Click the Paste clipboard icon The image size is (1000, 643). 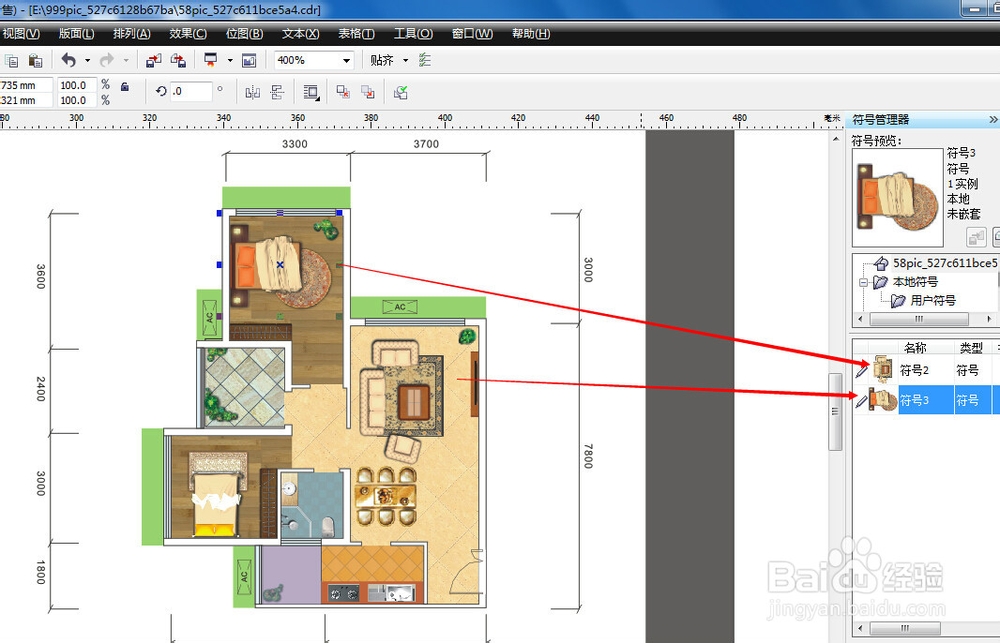[x=36, y=61]
